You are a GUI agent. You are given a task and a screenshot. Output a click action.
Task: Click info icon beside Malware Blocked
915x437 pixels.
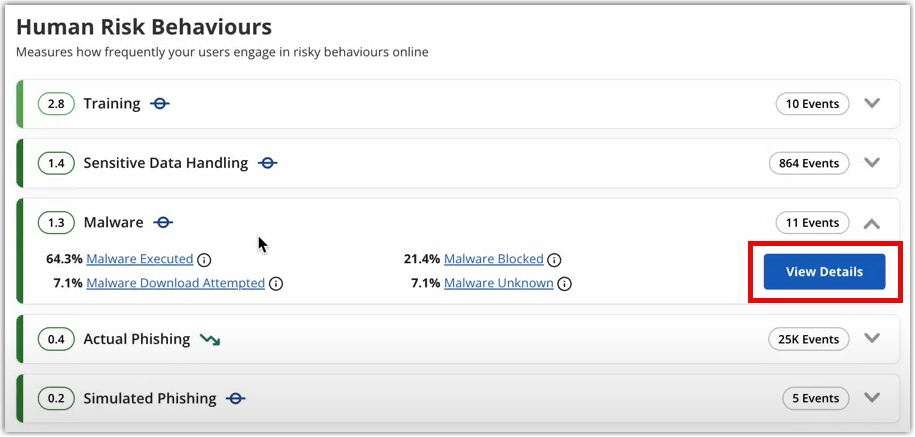click(x=554, y=259)
